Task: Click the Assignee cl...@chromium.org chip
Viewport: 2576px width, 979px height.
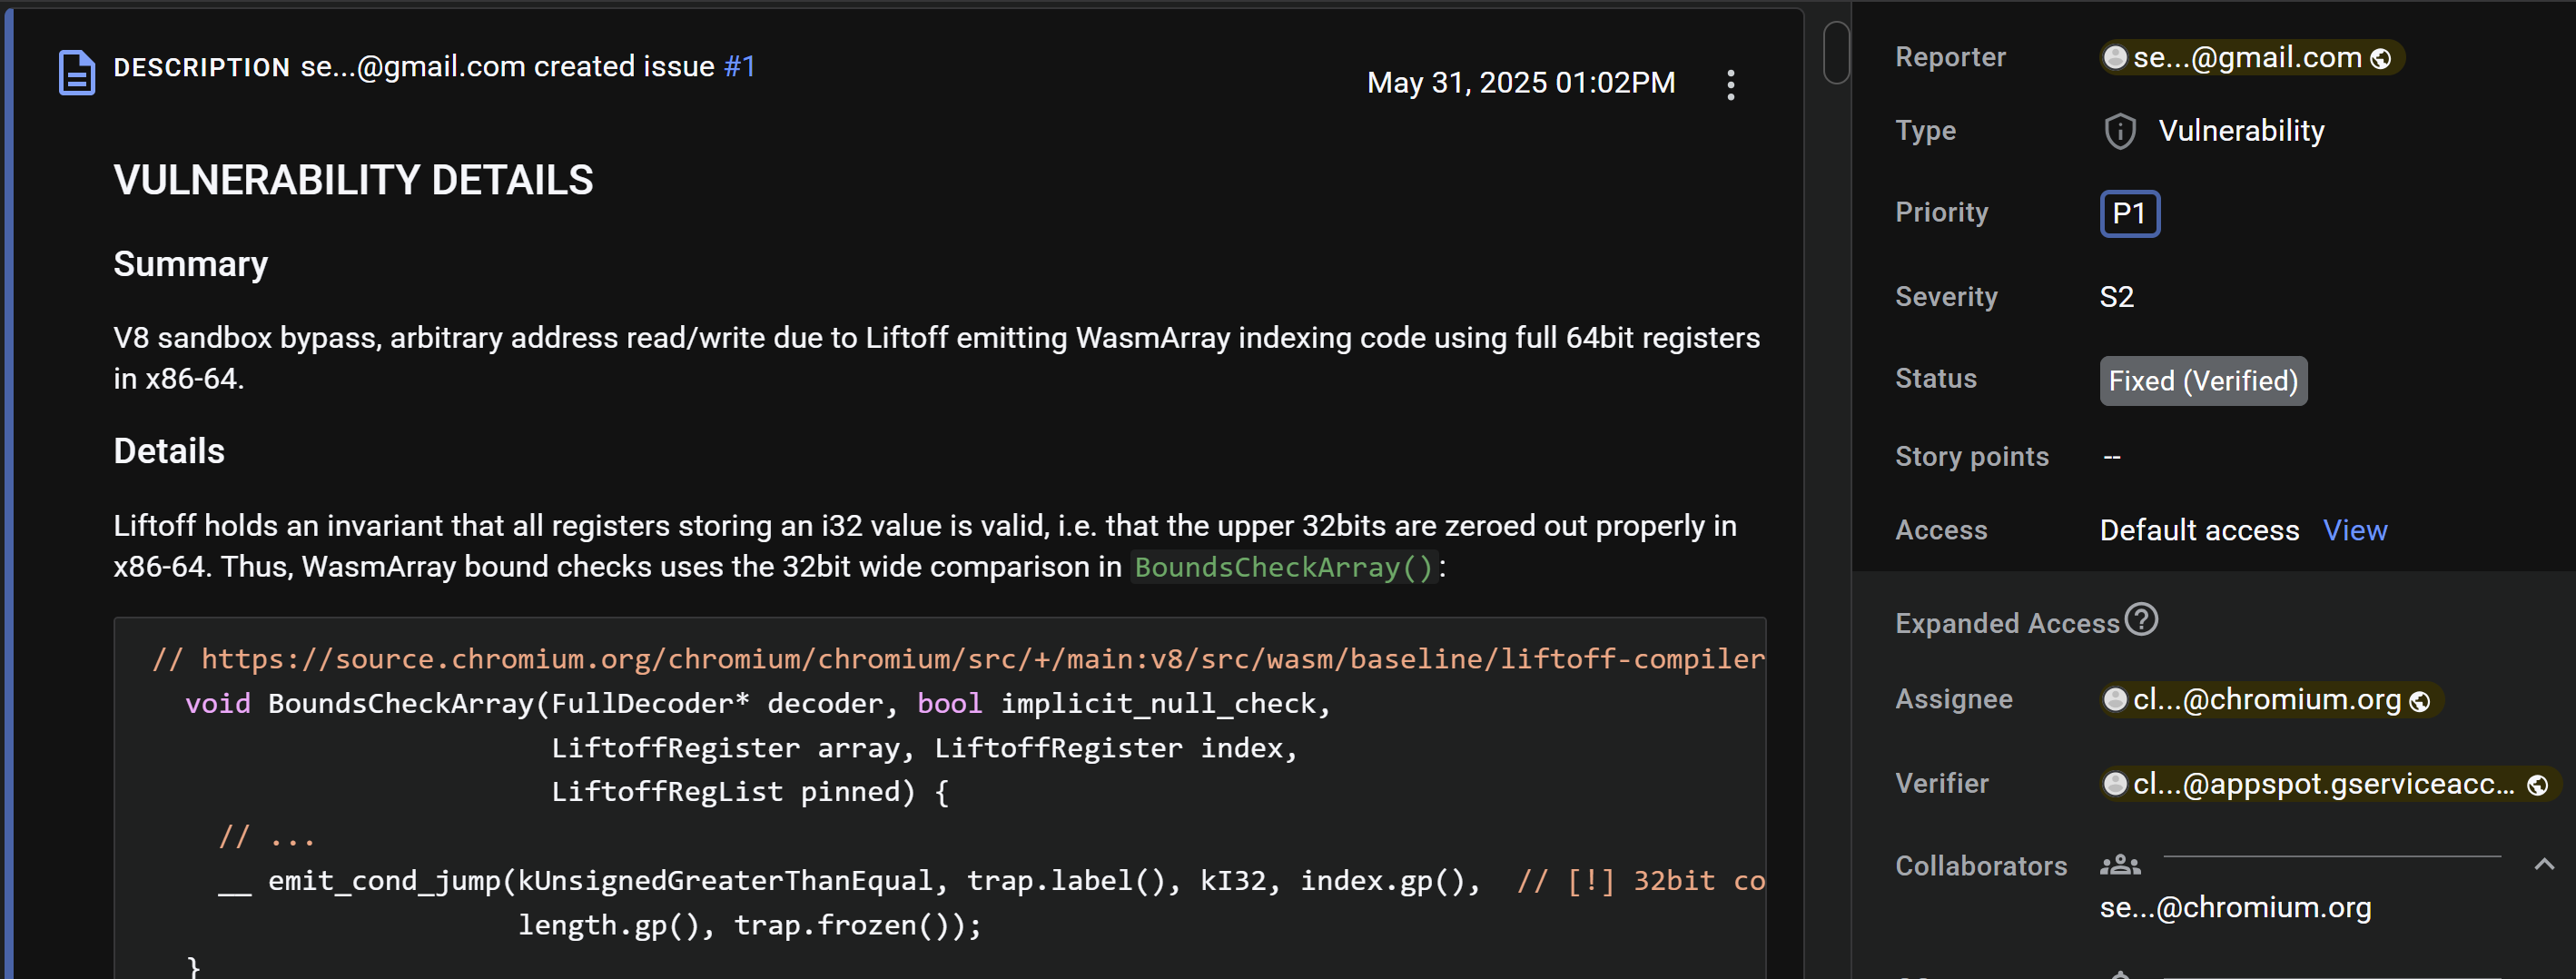Action: click(x=2266, y=700)
